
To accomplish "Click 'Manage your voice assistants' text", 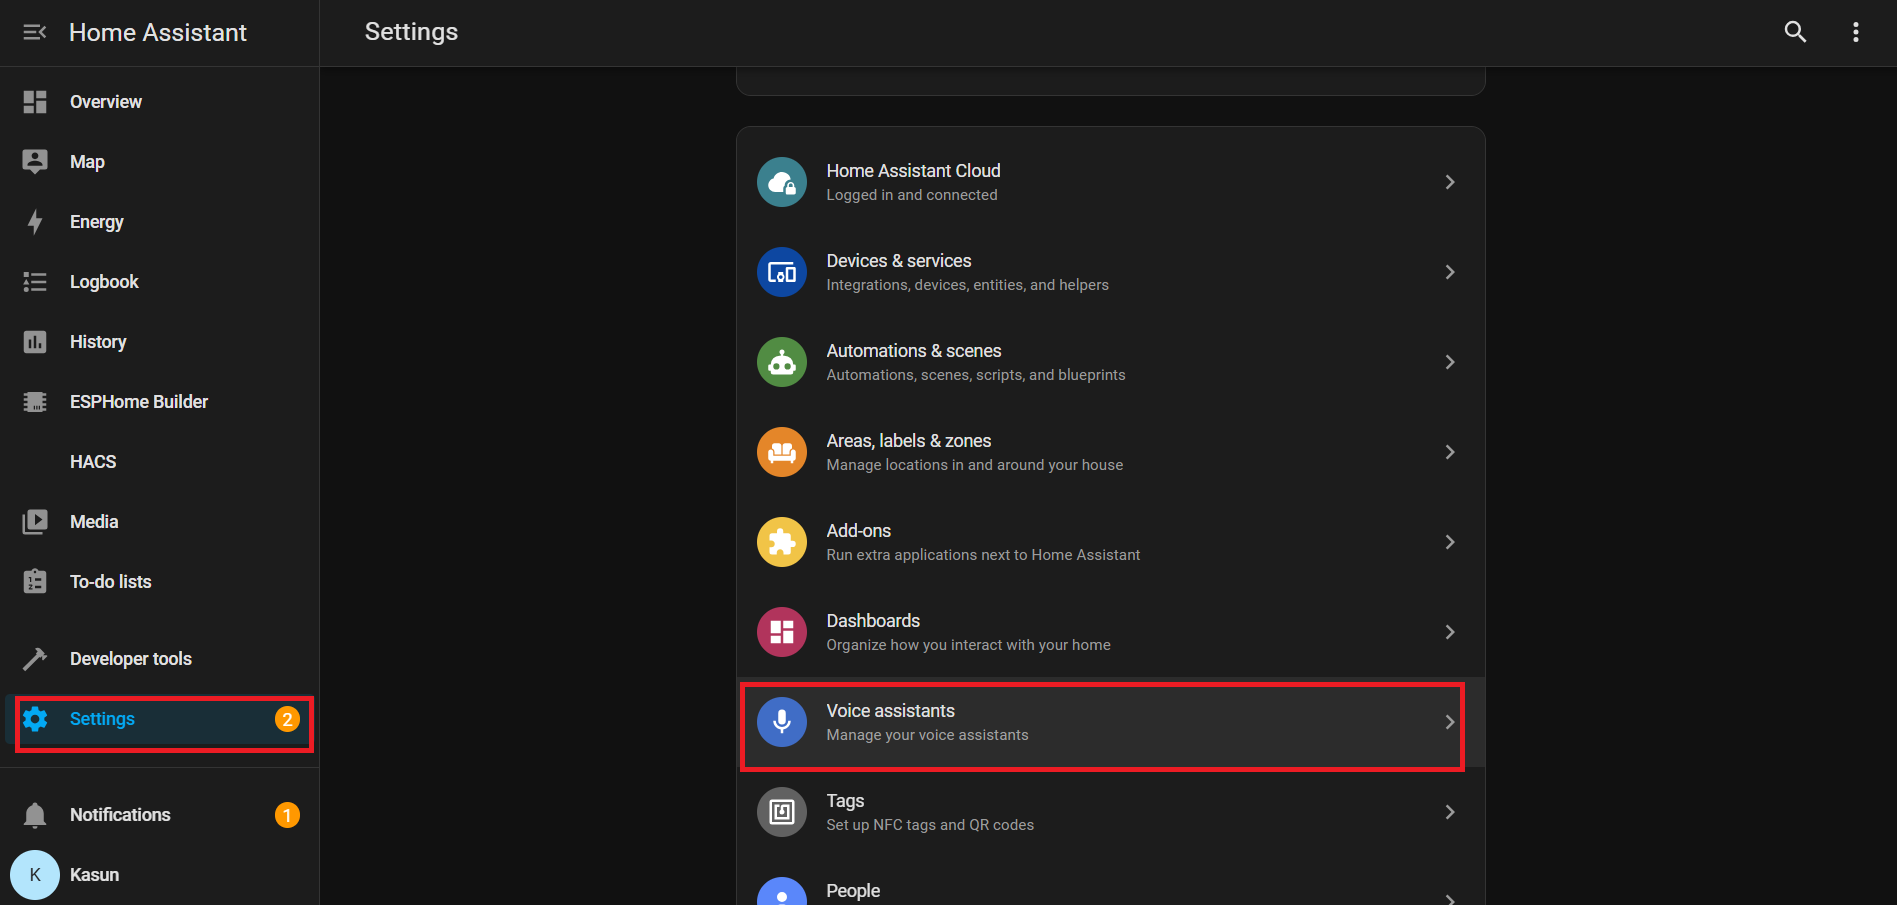I will [x=927, y=735].
